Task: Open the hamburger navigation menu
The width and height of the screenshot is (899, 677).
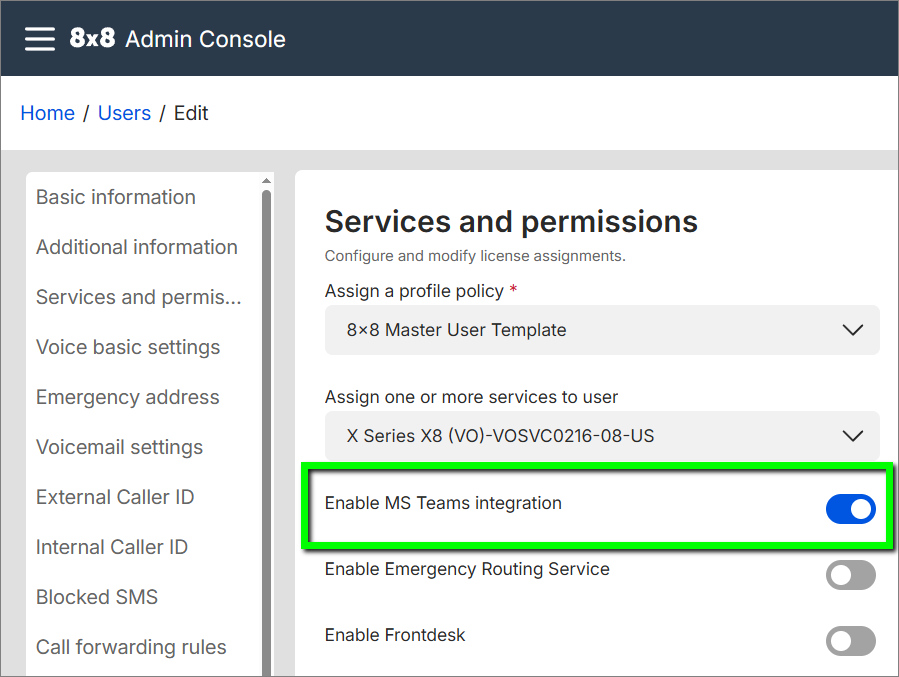Action: pyautogui.click(x=40, y=38)
